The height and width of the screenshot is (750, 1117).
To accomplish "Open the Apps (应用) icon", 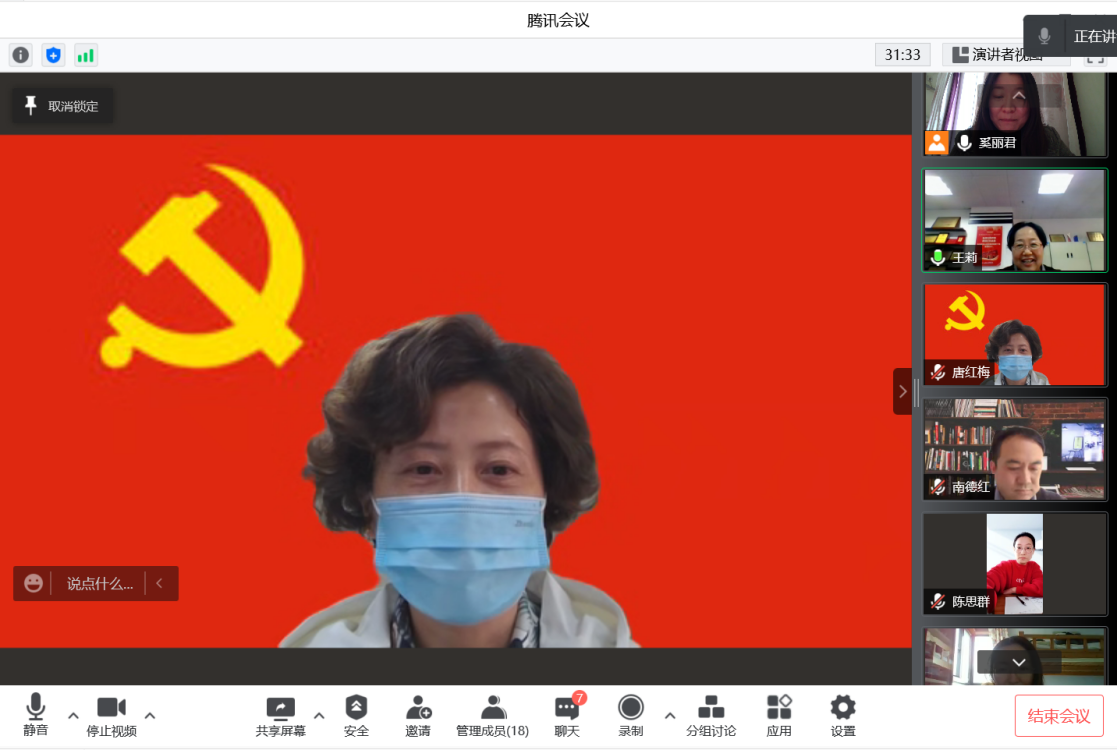I will 779,715.
